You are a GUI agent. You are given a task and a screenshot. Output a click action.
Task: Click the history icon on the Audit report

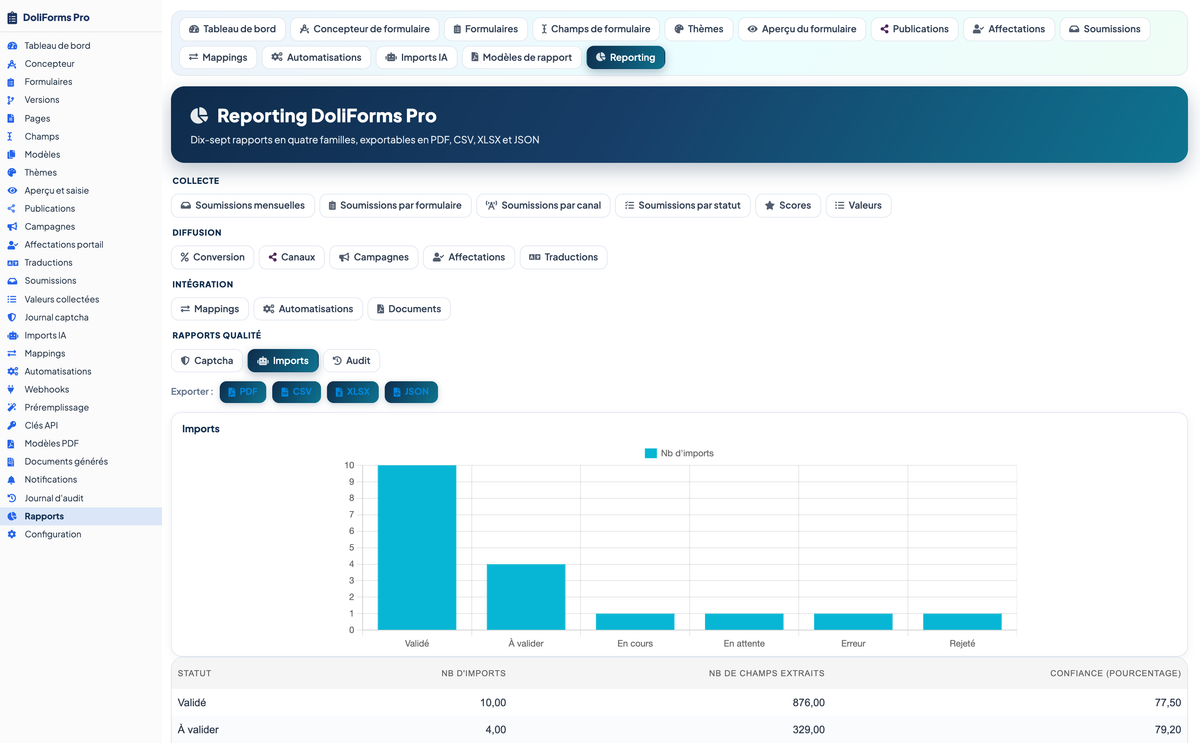tap(338, 361)
